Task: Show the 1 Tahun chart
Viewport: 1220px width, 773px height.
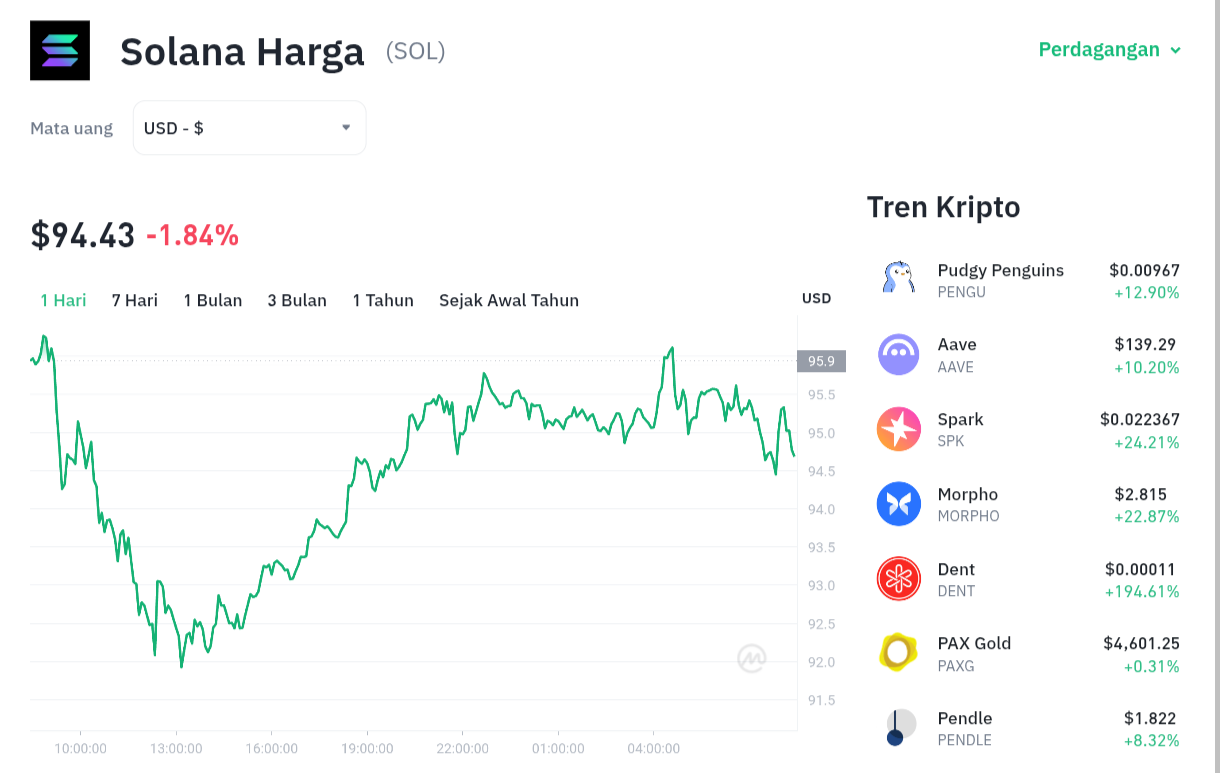Action: (383, 300)
